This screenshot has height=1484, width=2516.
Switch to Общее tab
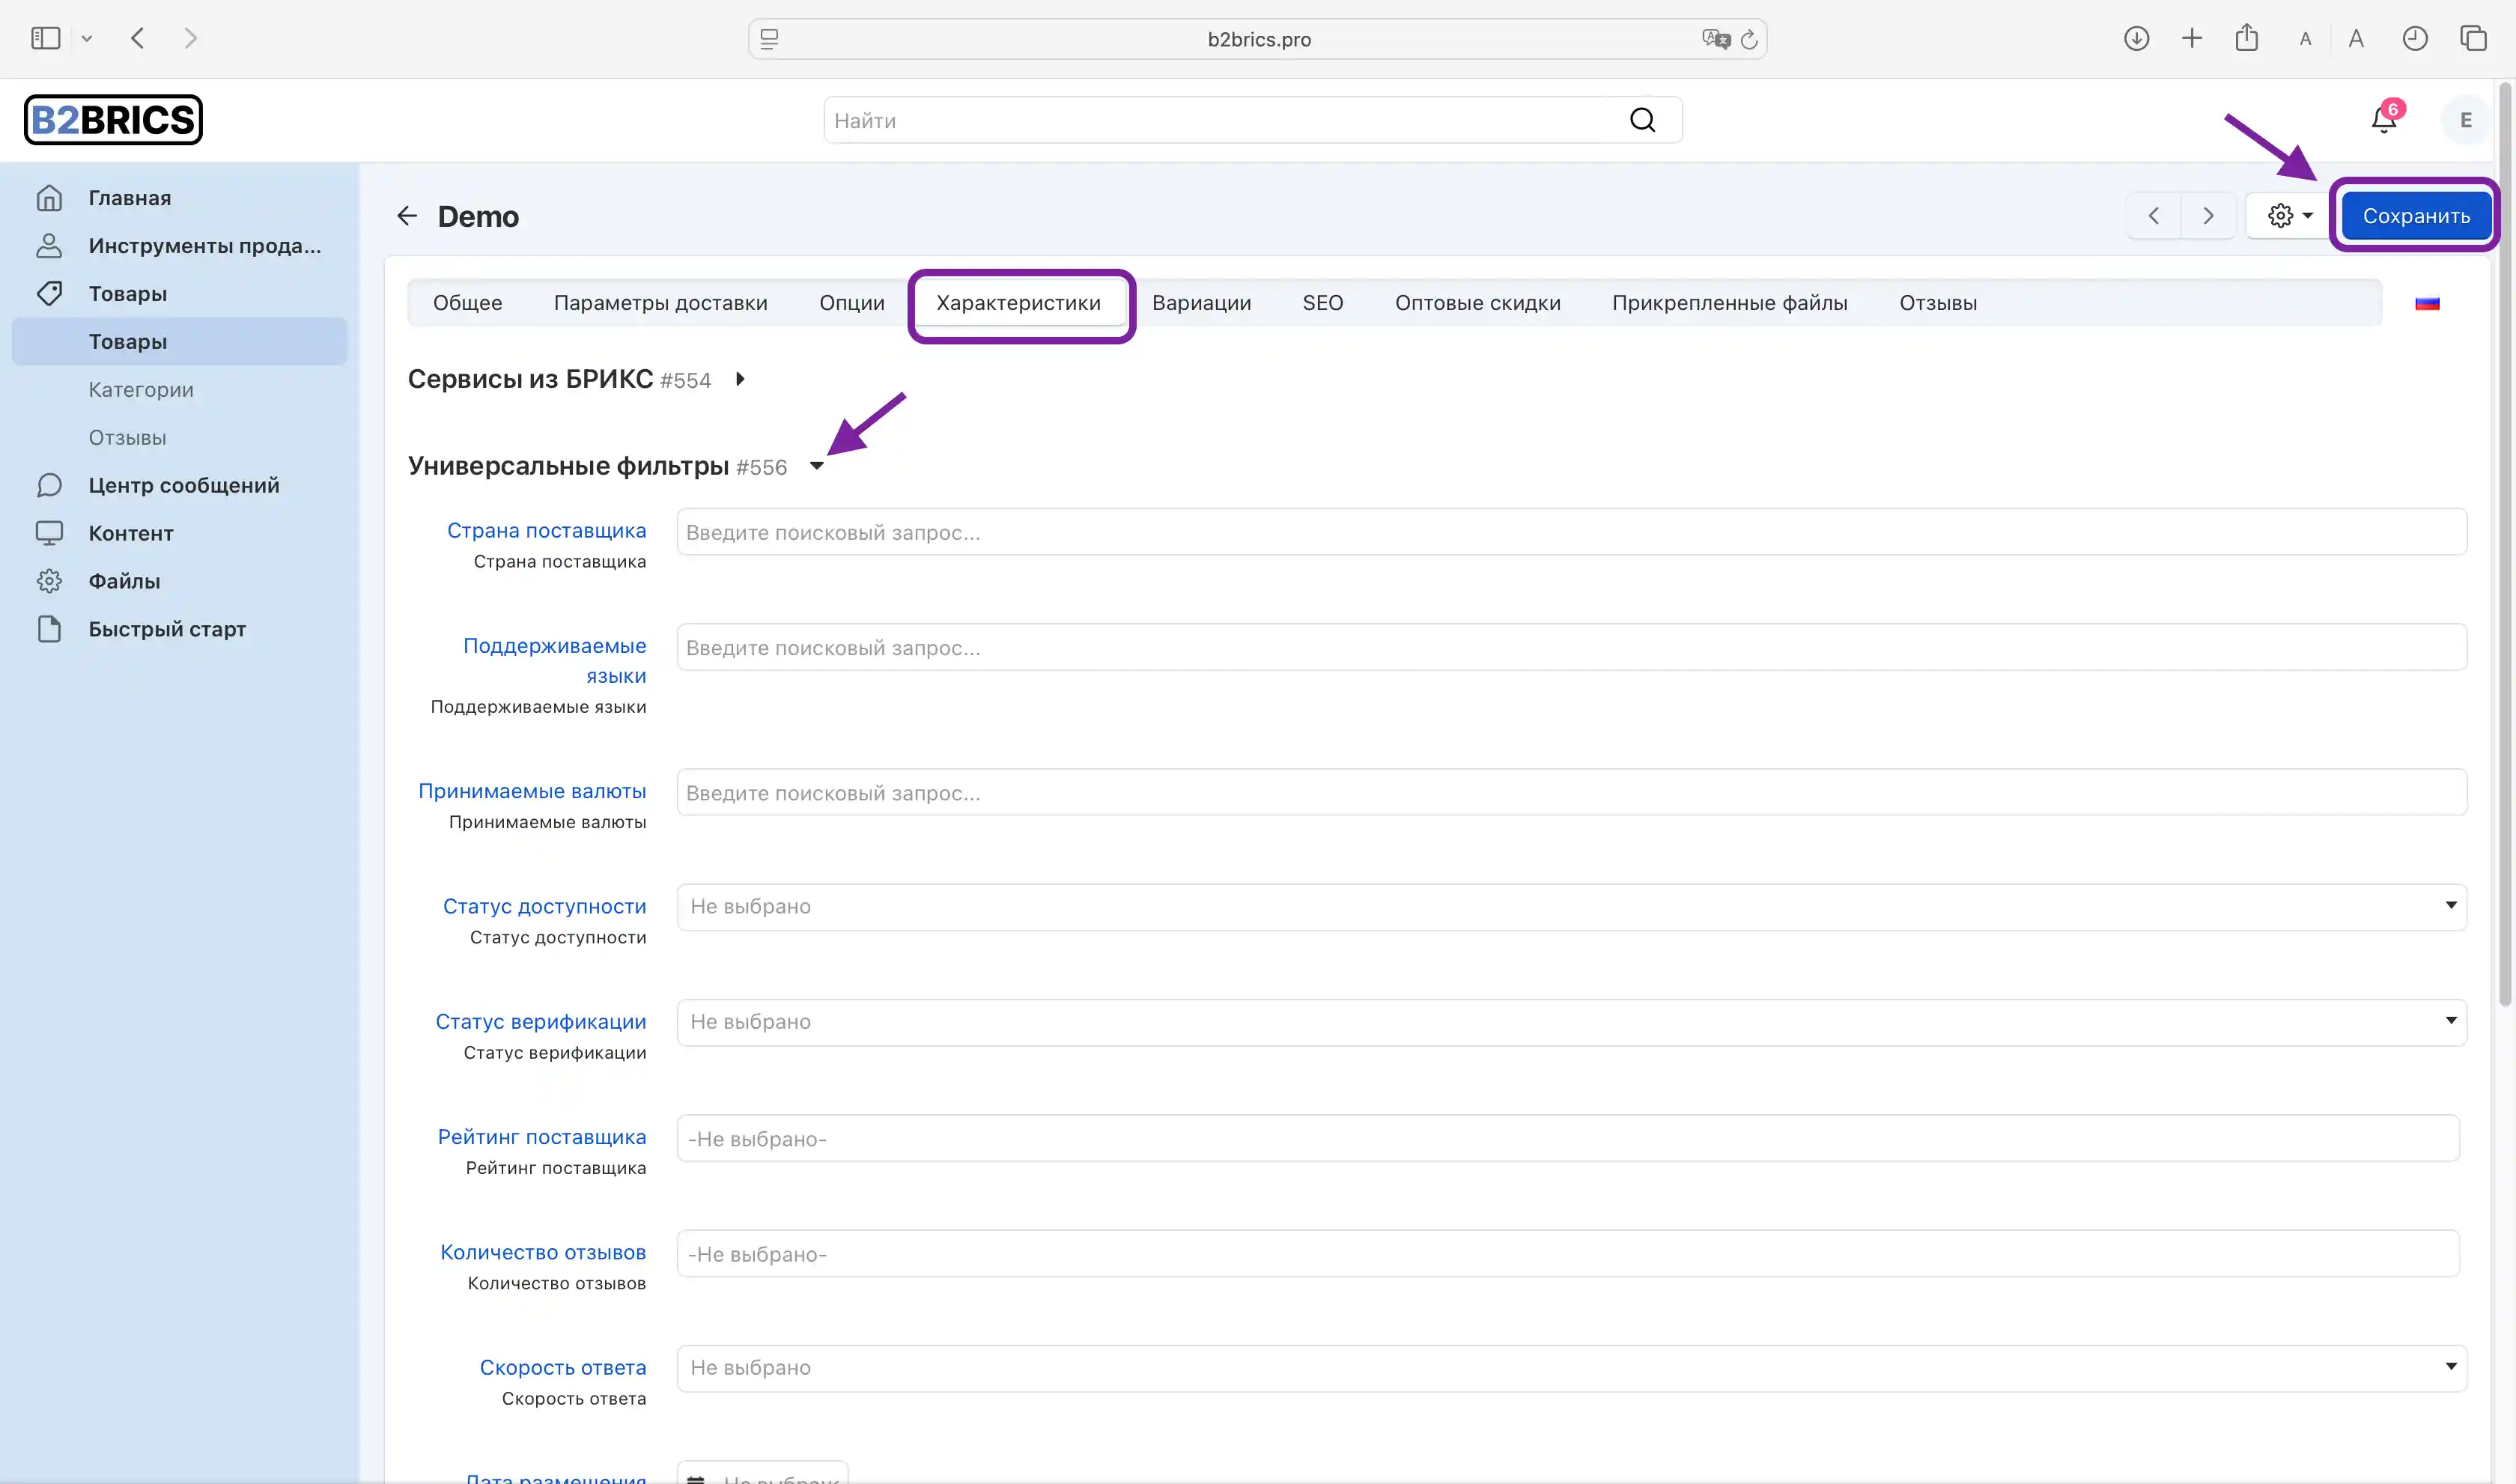[467, 303]
